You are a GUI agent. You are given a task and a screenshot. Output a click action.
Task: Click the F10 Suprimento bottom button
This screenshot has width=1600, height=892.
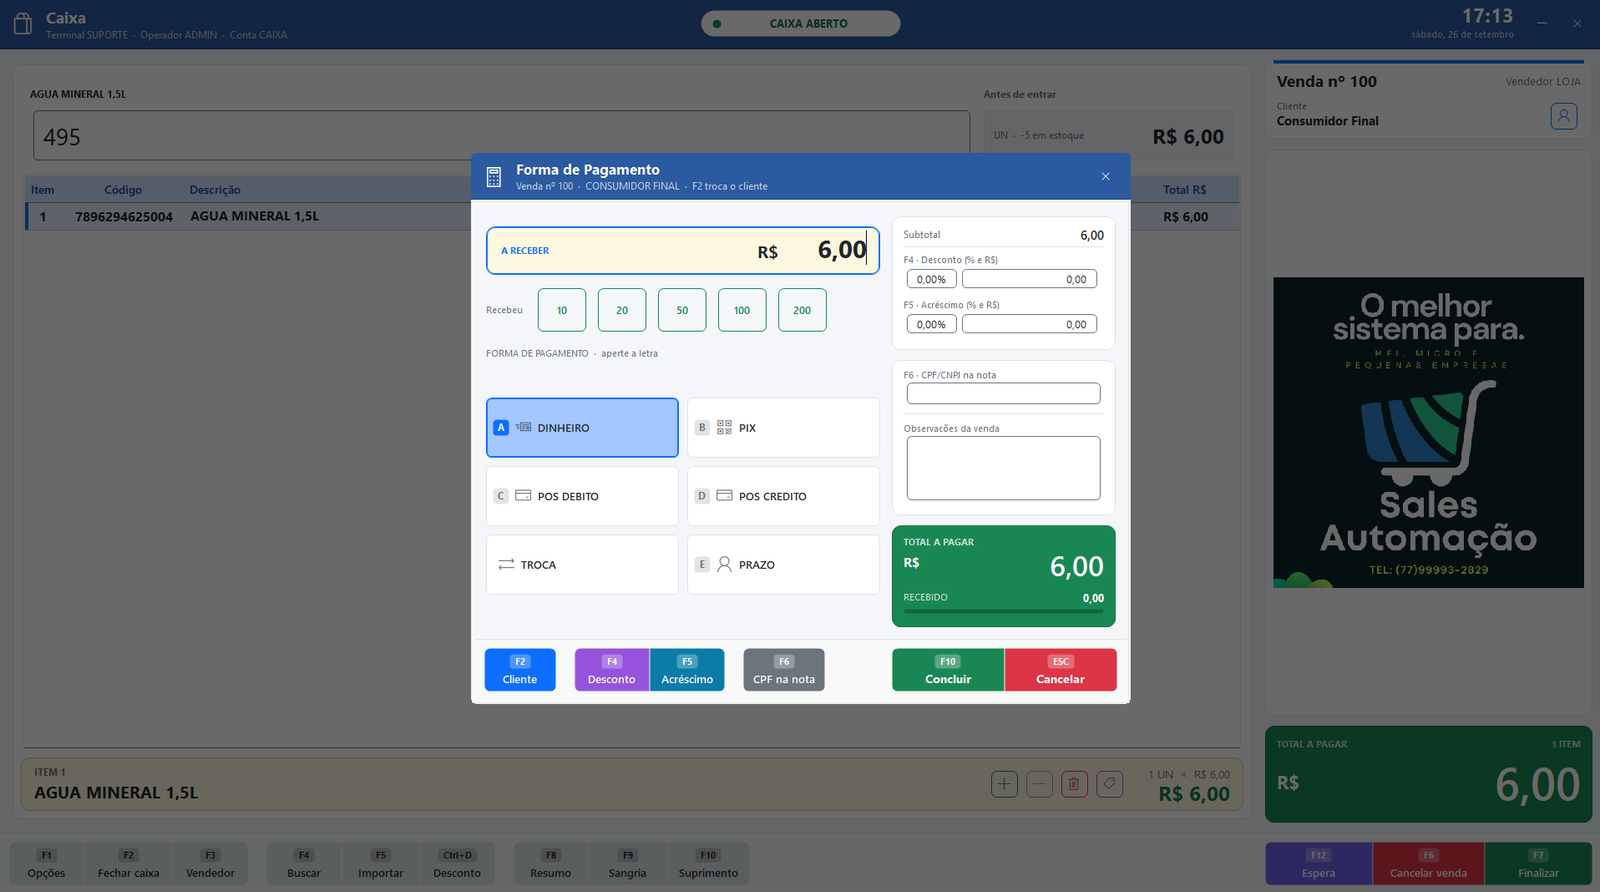pos(708,864)
